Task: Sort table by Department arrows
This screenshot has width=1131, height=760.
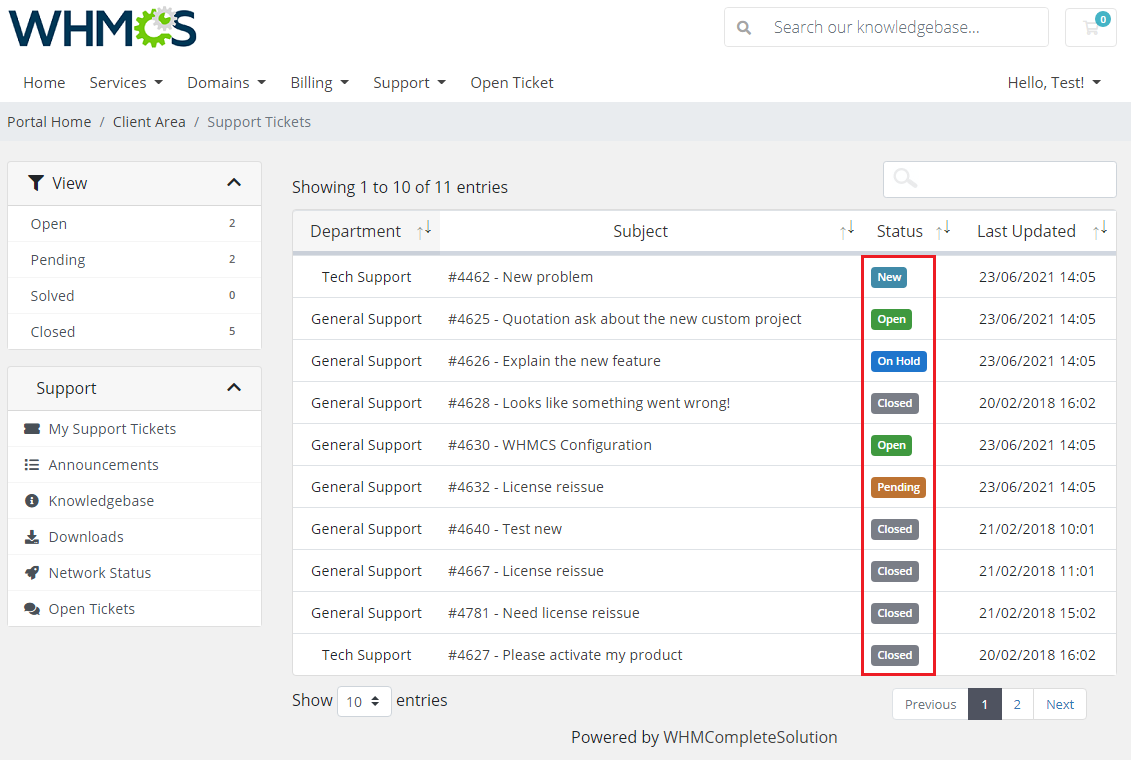Action: pyautogui.click(x=424, y=231)
